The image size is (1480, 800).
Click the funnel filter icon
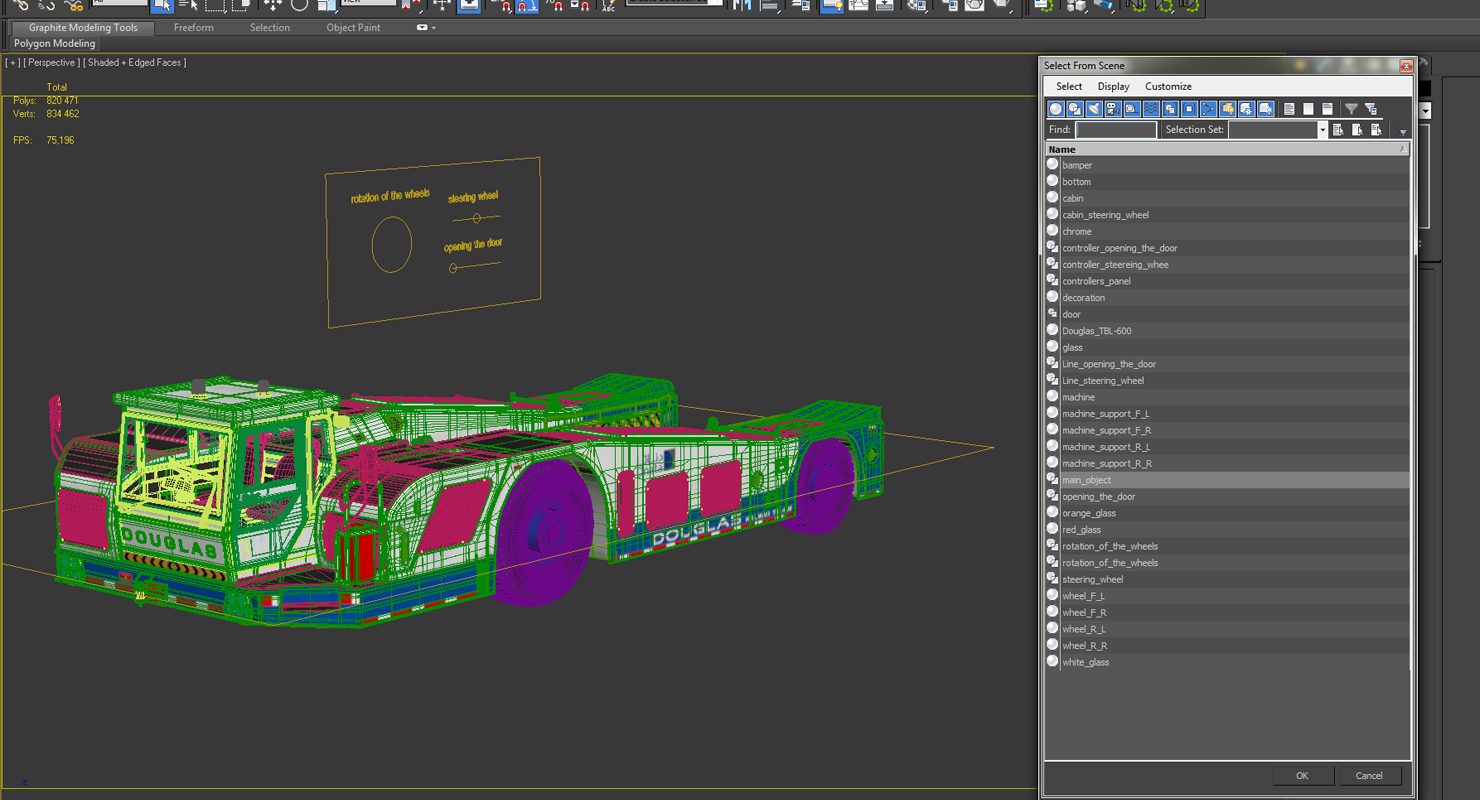click(x=1351, y=109)
